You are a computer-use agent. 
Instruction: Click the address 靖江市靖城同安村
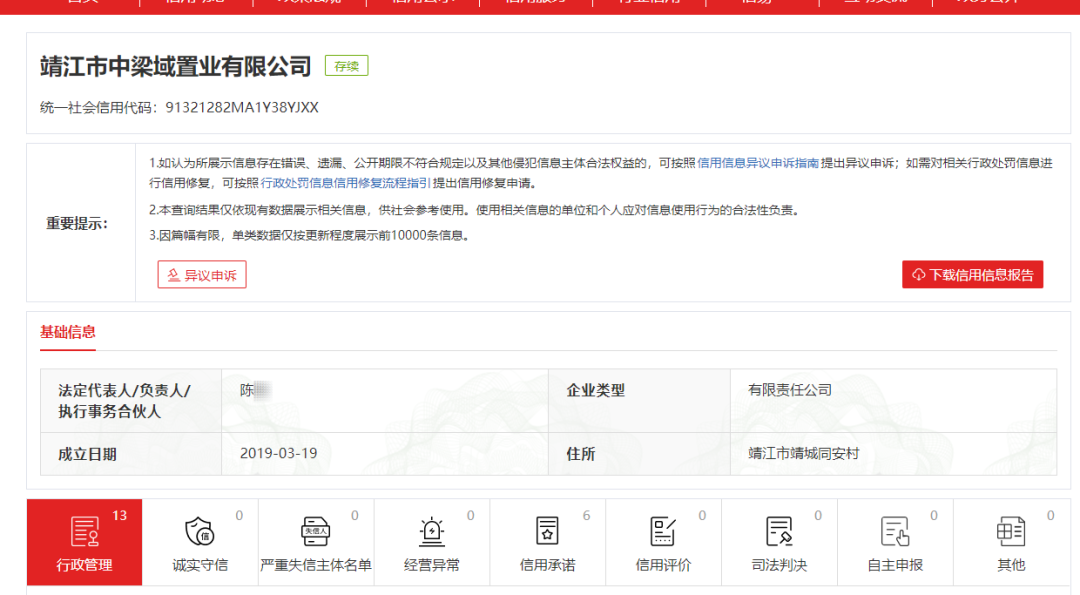(804, 454)
